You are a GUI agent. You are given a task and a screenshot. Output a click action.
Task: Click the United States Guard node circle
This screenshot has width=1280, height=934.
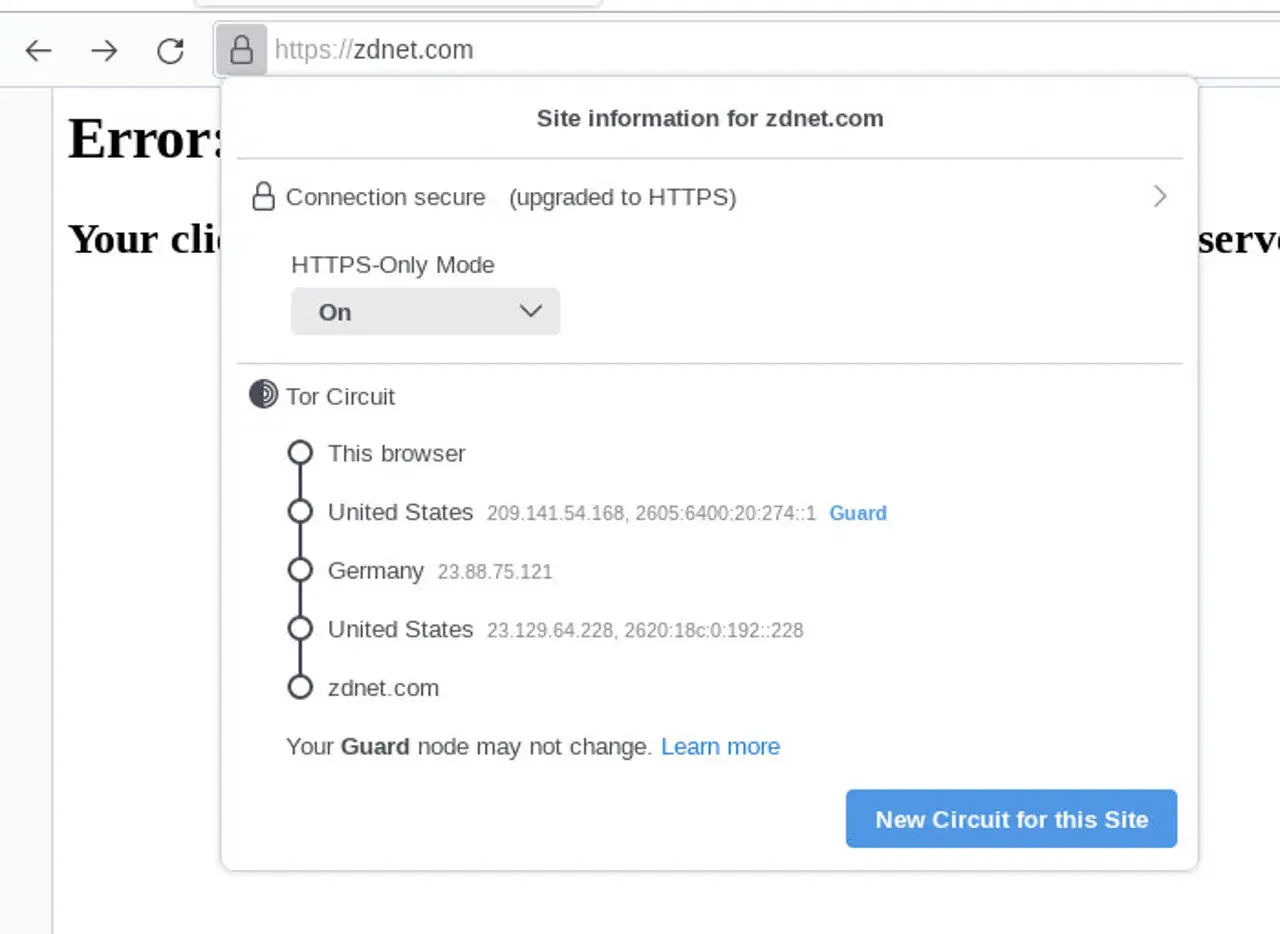click(x=300, y=512)
